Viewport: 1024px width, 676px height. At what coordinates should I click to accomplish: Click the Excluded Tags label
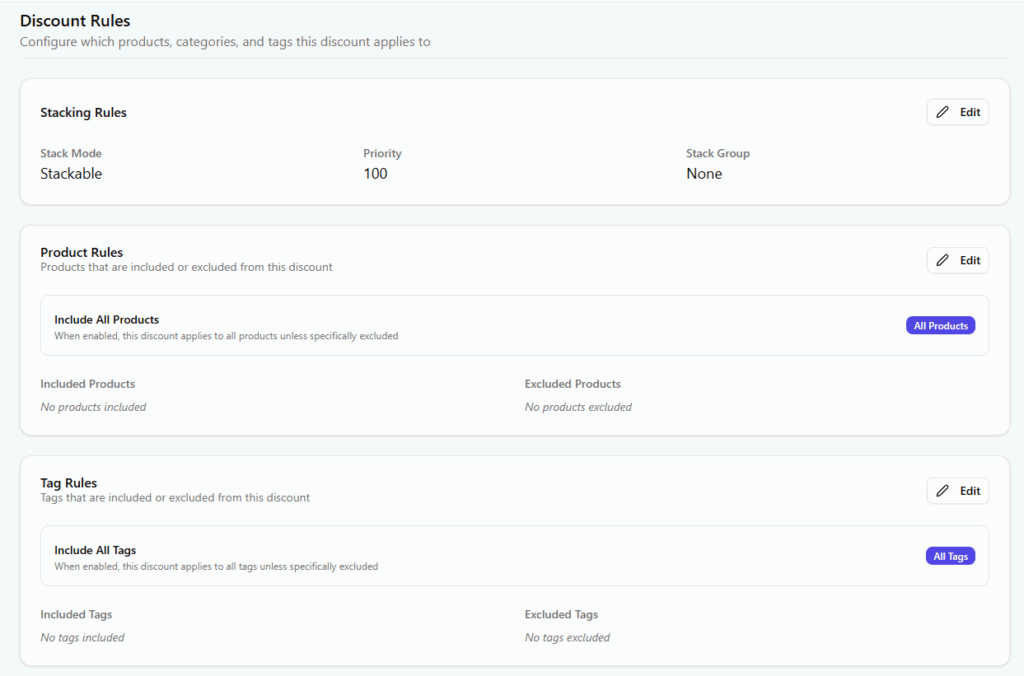click(x=561, y=615)
